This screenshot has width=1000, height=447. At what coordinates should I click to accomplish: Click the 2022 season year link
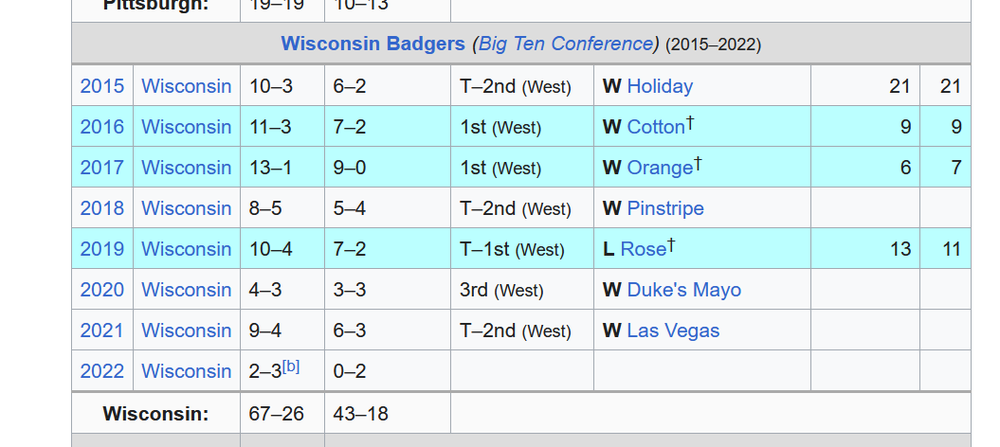(102, 371)
